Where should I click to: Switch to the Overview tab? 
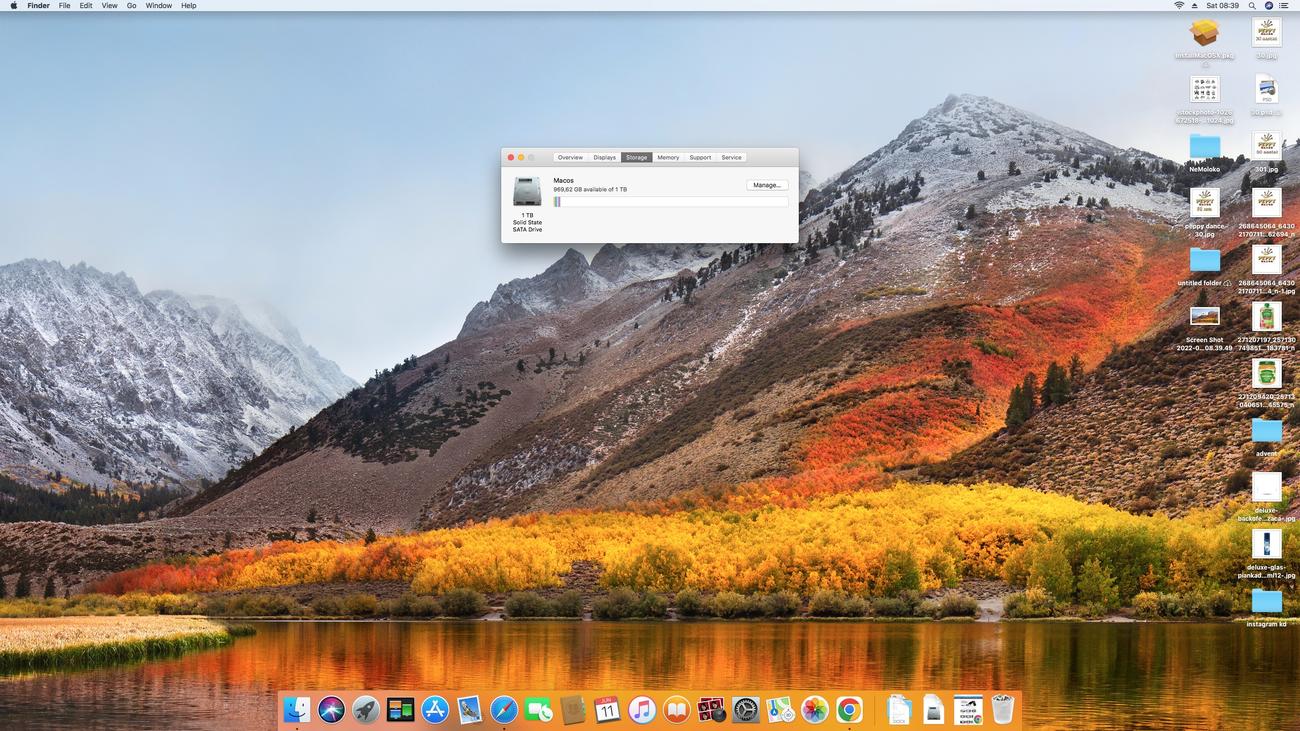click(x=570, y=157)
